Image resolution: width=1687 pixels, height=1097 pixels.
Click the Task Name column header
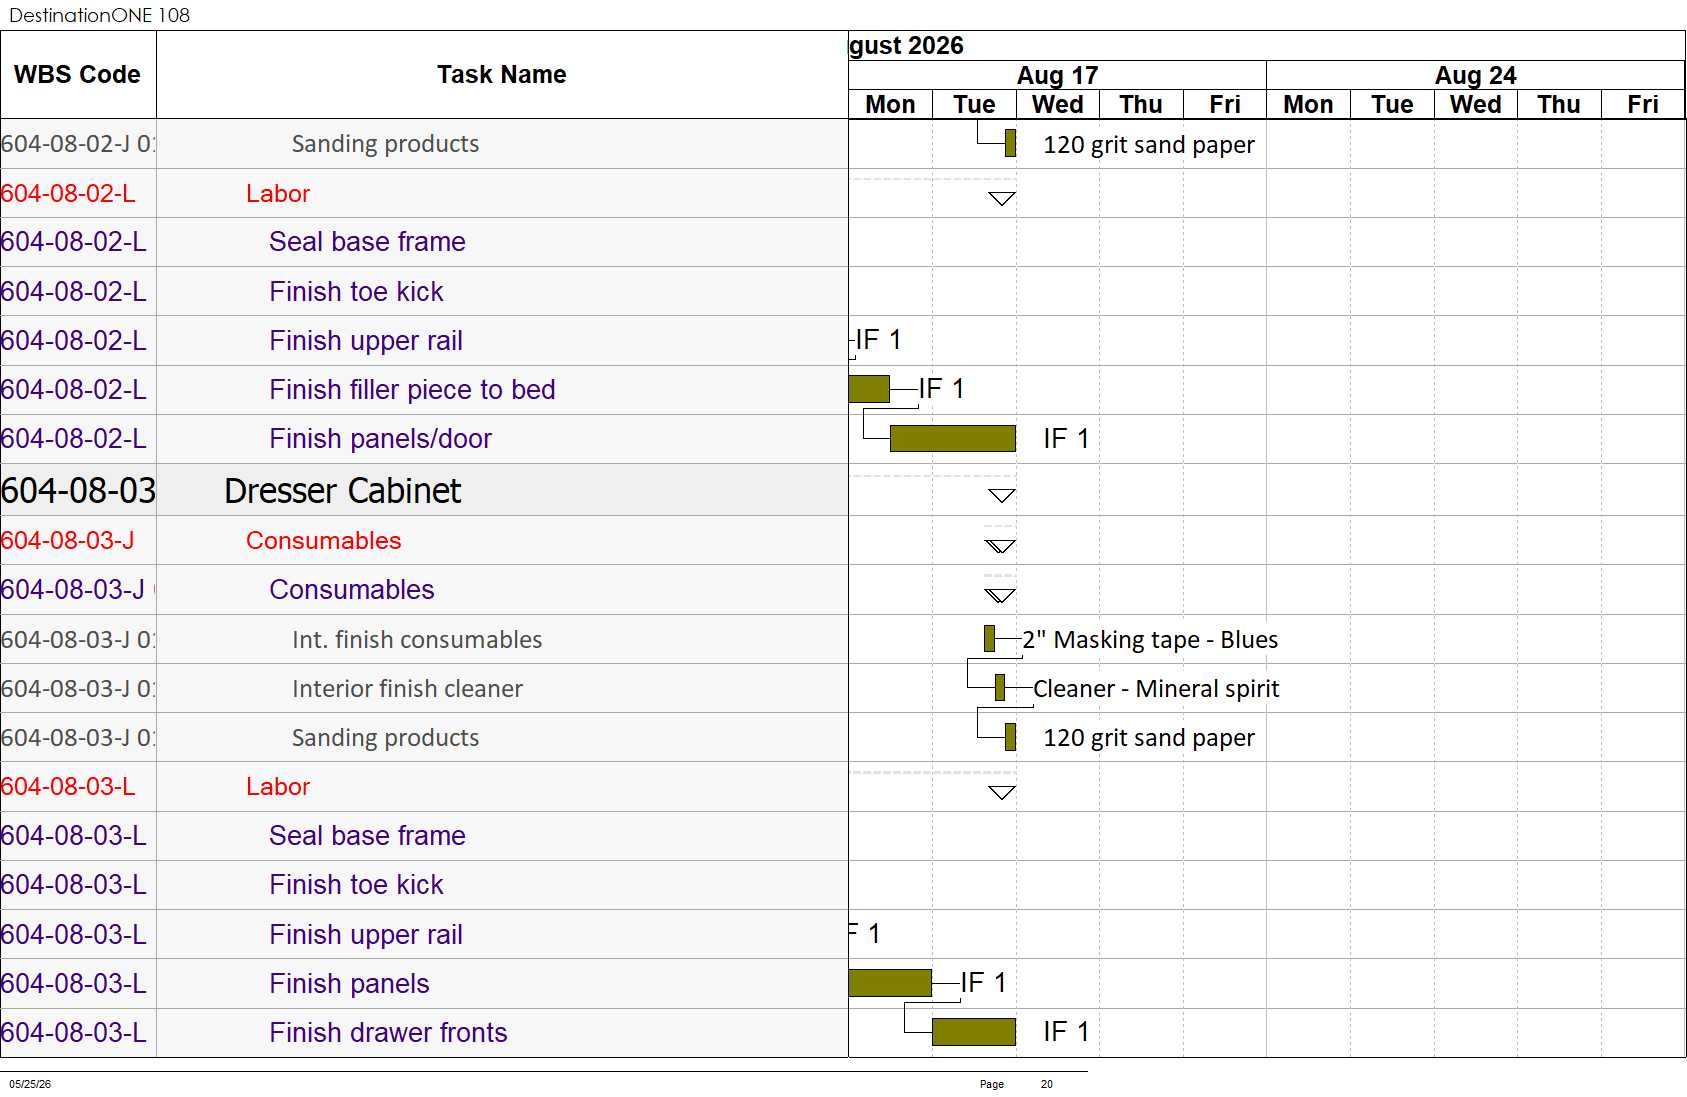(x=502, y=75)
